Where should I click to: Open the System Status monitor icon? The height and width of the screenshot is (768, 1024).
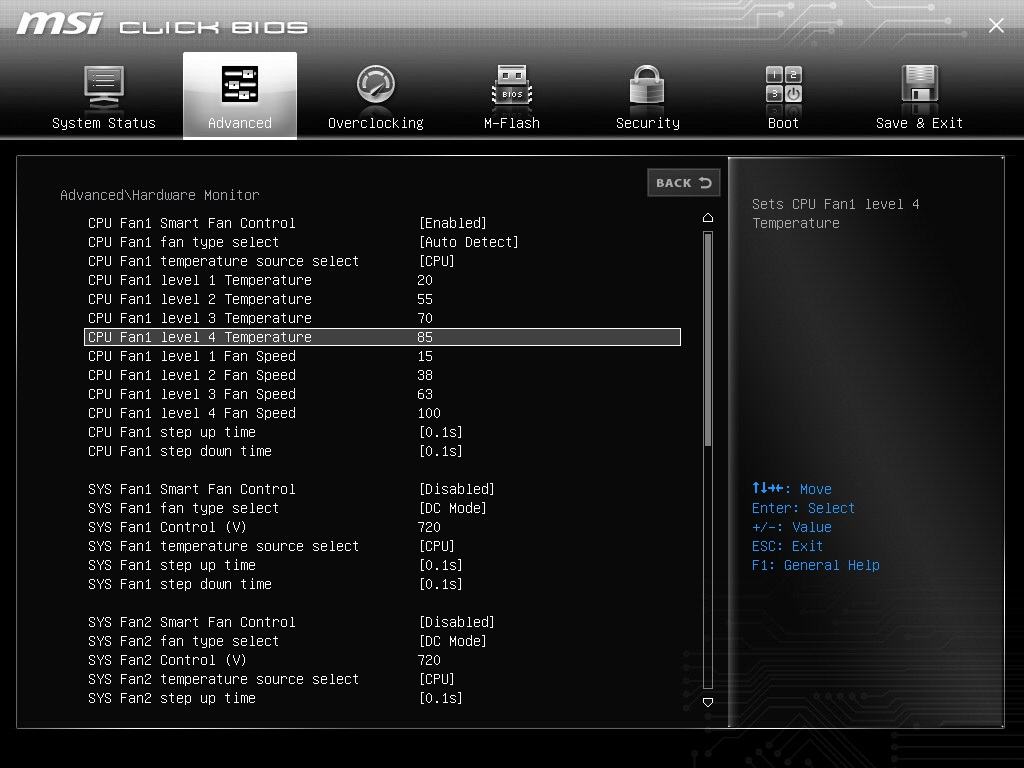click(104, 86)
